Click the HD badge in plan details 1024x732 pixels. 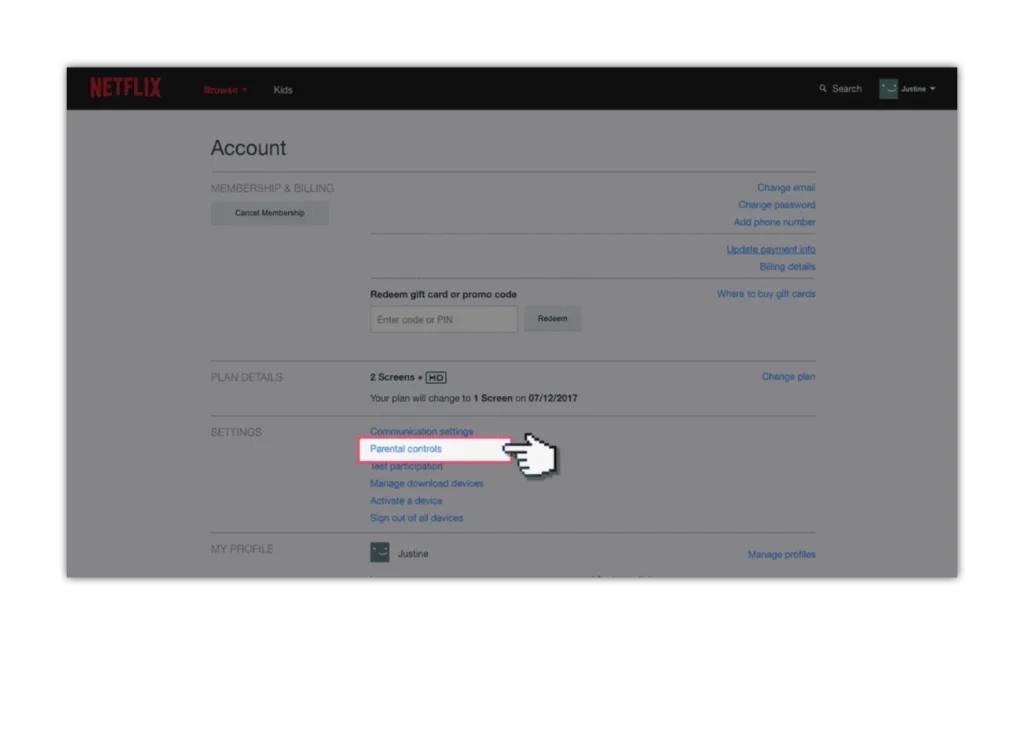pos(436,377)
